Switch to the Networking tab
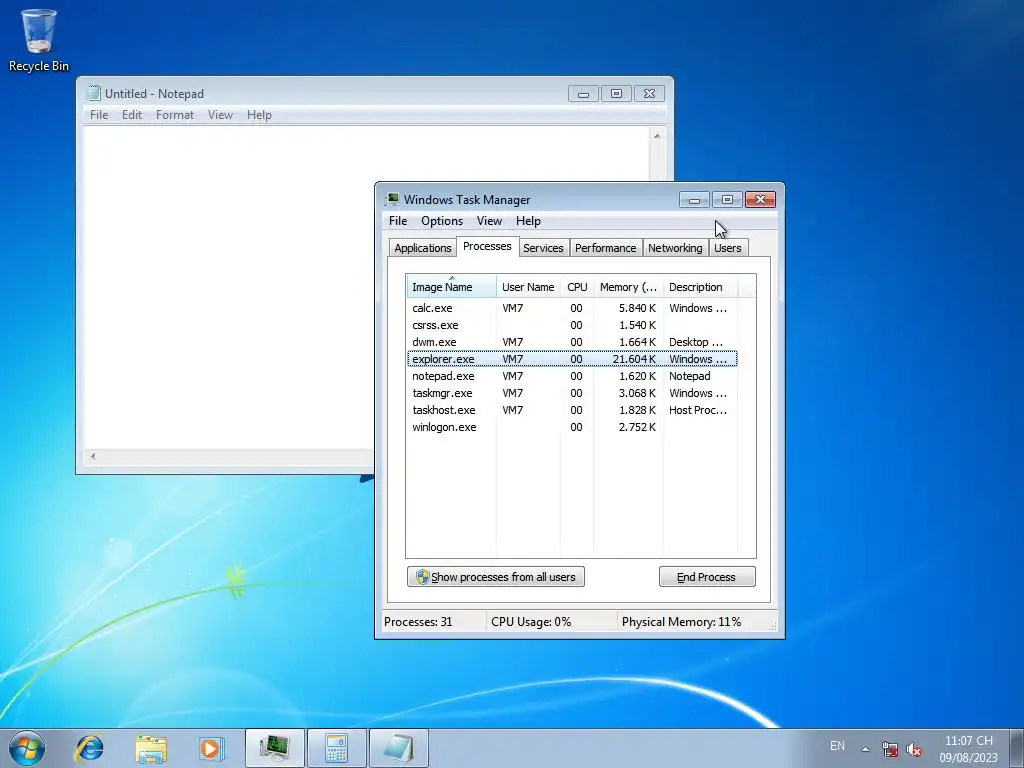Image resolution: width=1024 pixels, height=768 pixels. [x=675, y=248]
